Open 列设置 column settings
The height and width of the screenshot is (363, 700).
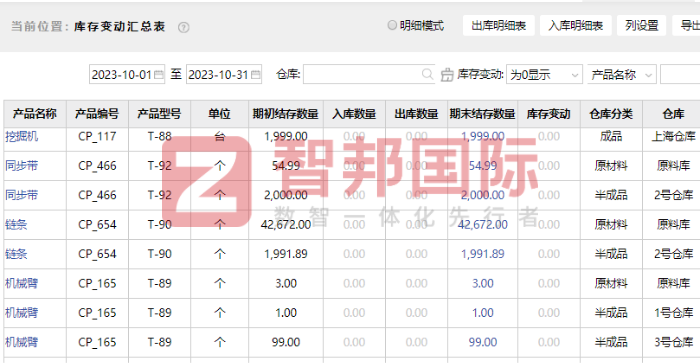click(x=642, y=25)
